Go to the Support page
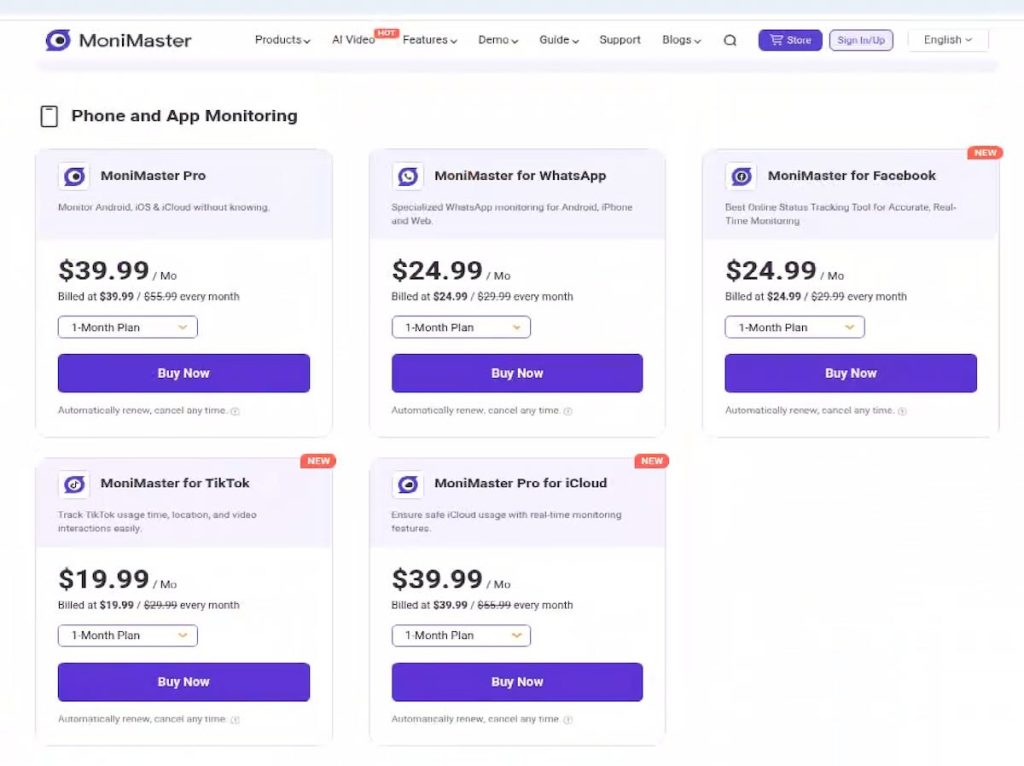Viewport: 1024px width, 766px height. [x=620, y=40]
